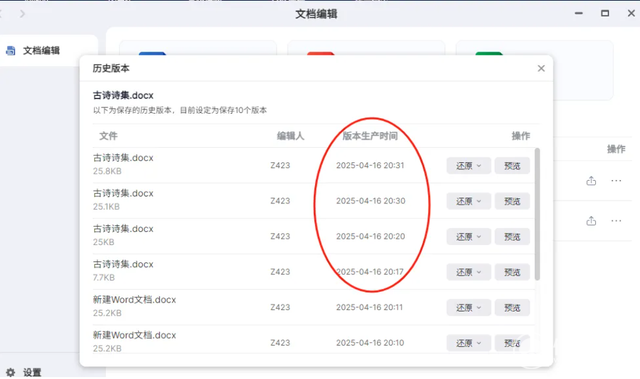The image size is (640, 379).
Task: Expand 还原 dropdown for 20:31 version
Action: [x=469, y=166]
